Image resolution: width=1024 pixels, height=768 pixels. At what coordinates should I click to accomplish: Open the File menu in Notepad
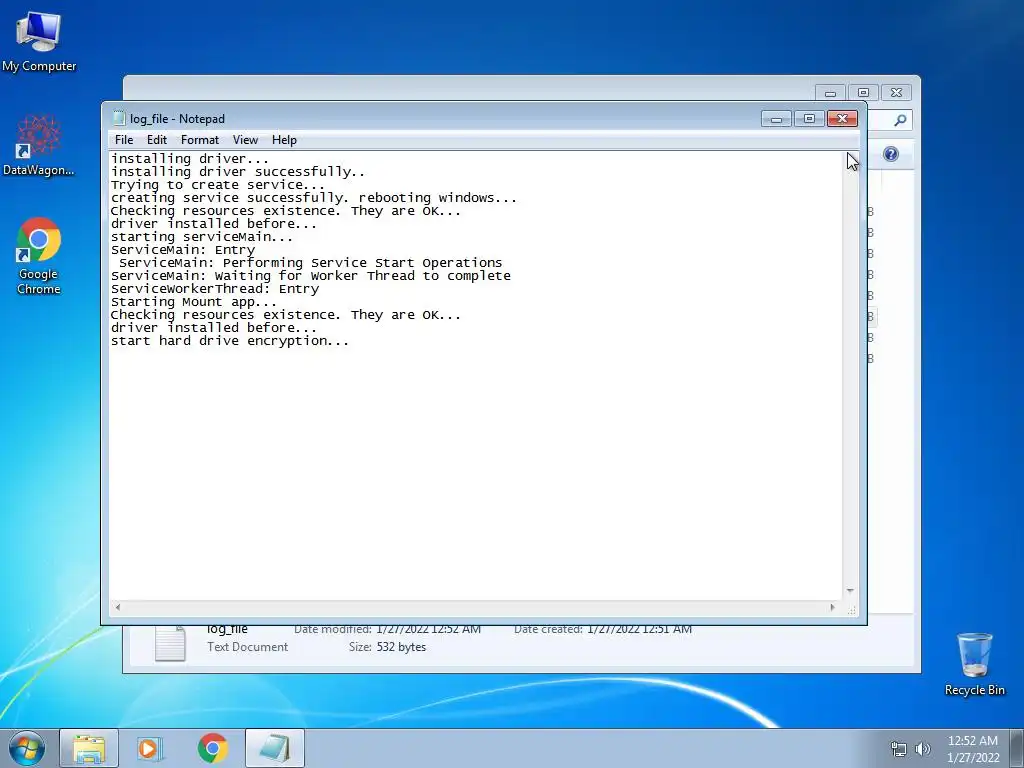[123, 140]
